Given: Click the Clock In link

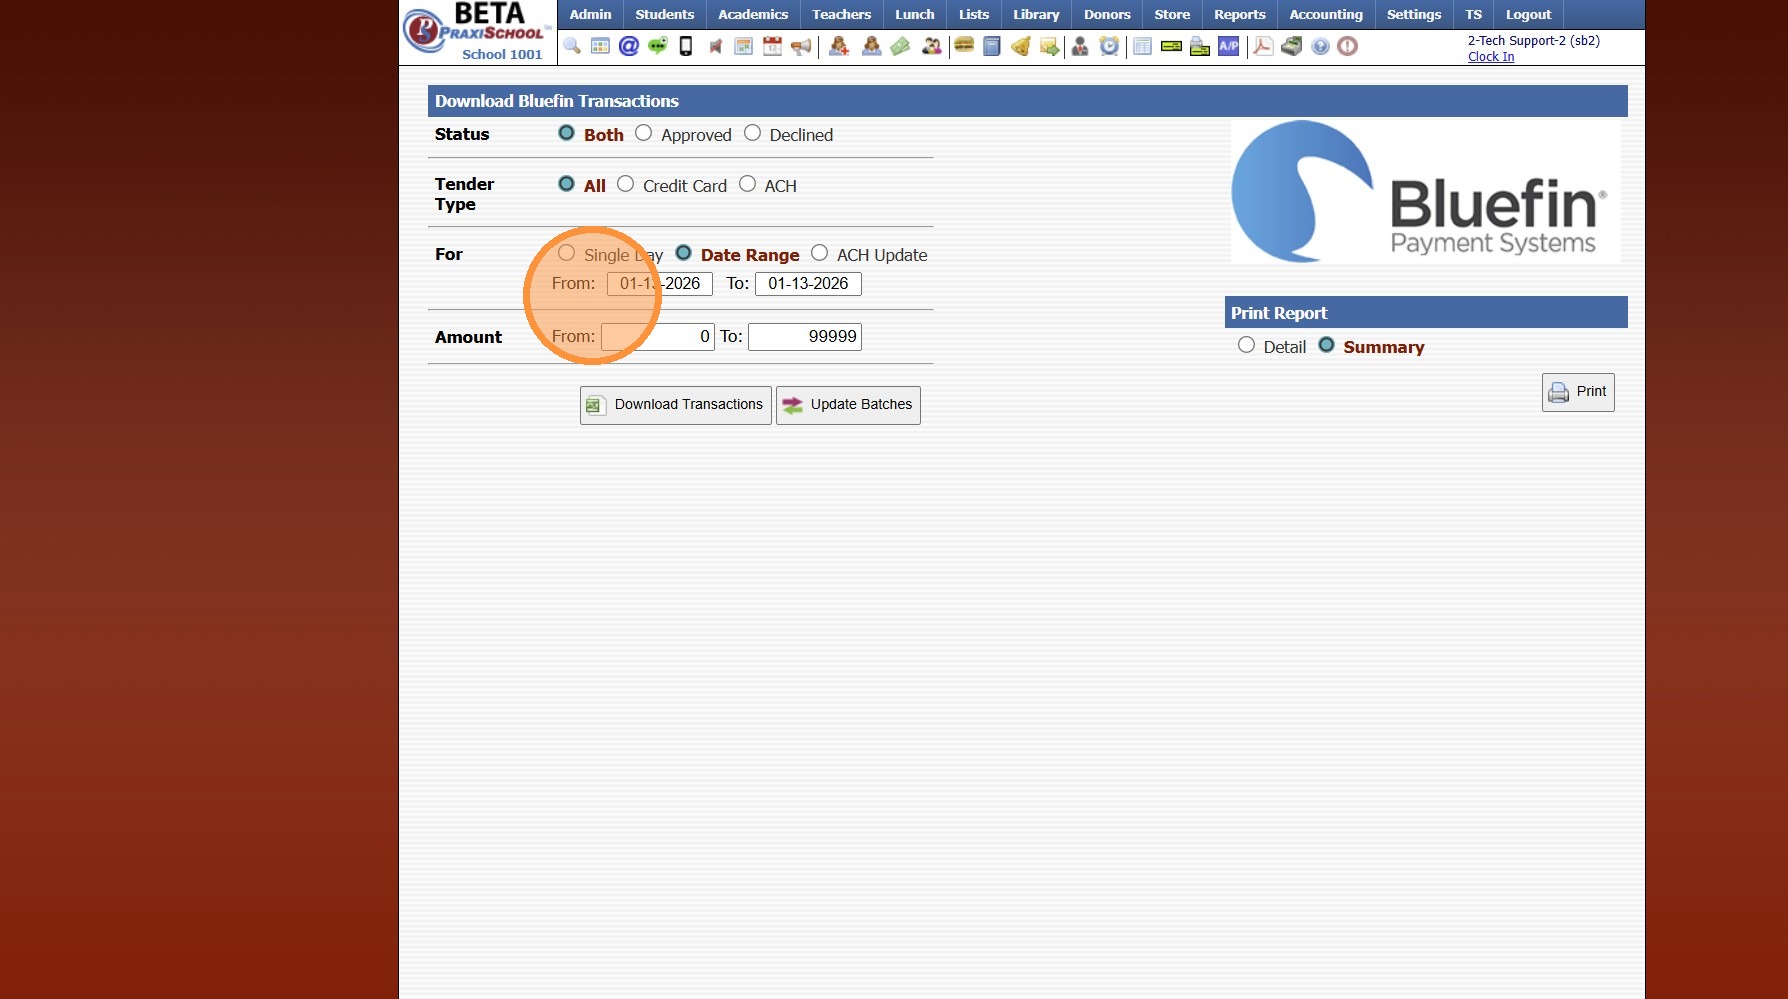Looking at the screenshot, I should (1489, 57).
